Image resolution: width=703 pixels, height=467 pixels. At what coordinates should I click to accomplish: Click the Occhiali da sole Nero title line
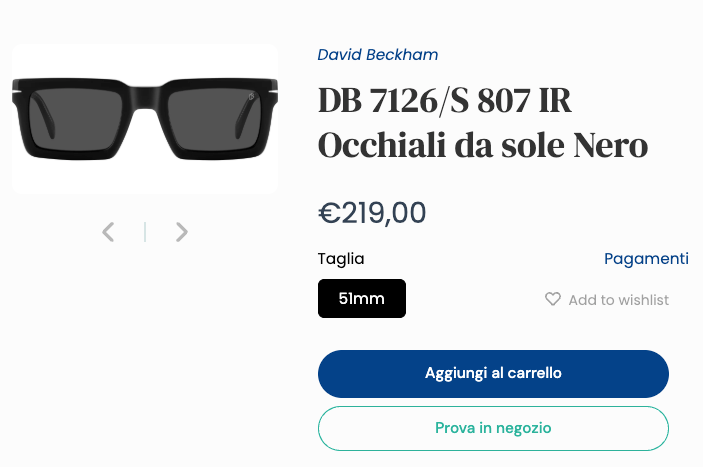tap(483, 145)
